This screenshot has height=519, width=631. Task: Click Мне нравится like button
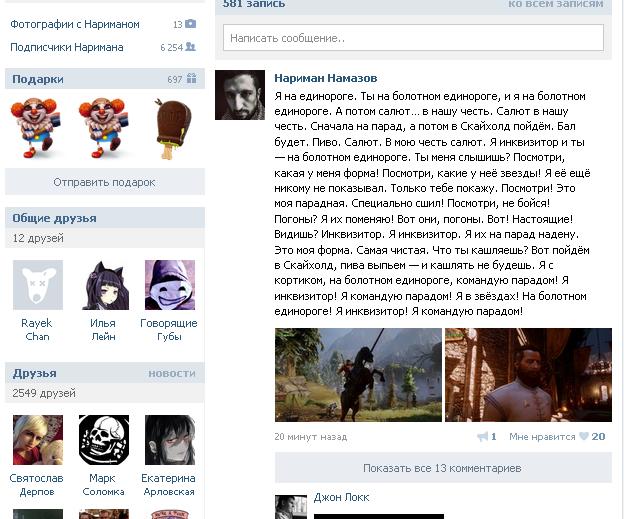tap(542, 437)
